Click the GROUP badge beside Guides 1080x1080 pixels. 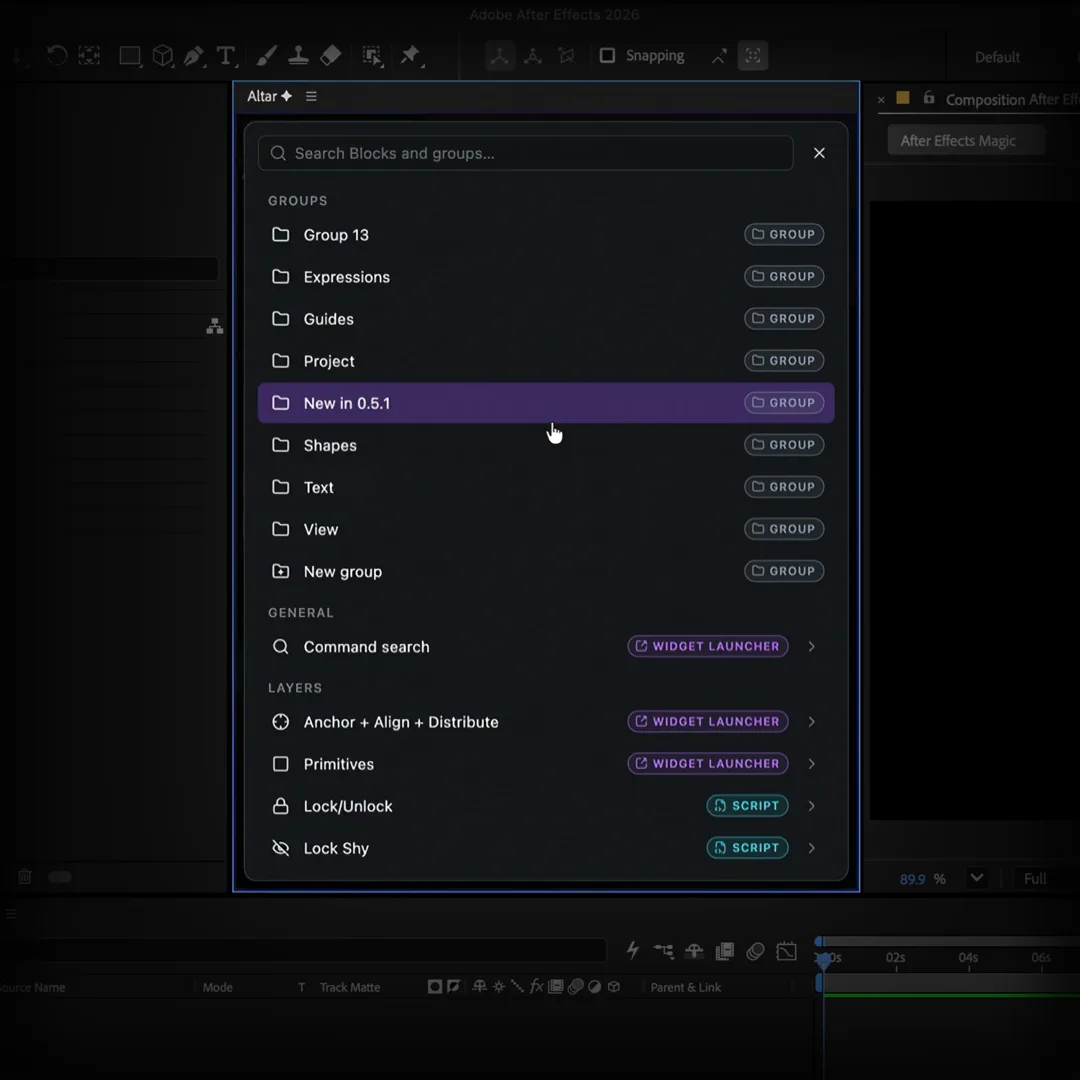pyautogui.click(x=784, y=319)
